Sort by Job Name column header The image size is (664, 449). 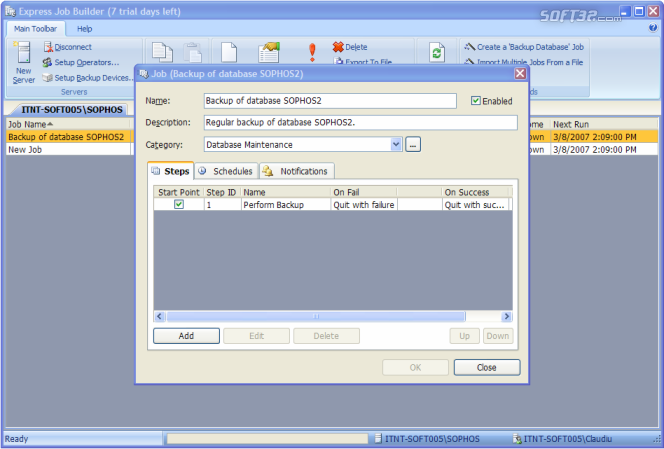coord(69,124)
